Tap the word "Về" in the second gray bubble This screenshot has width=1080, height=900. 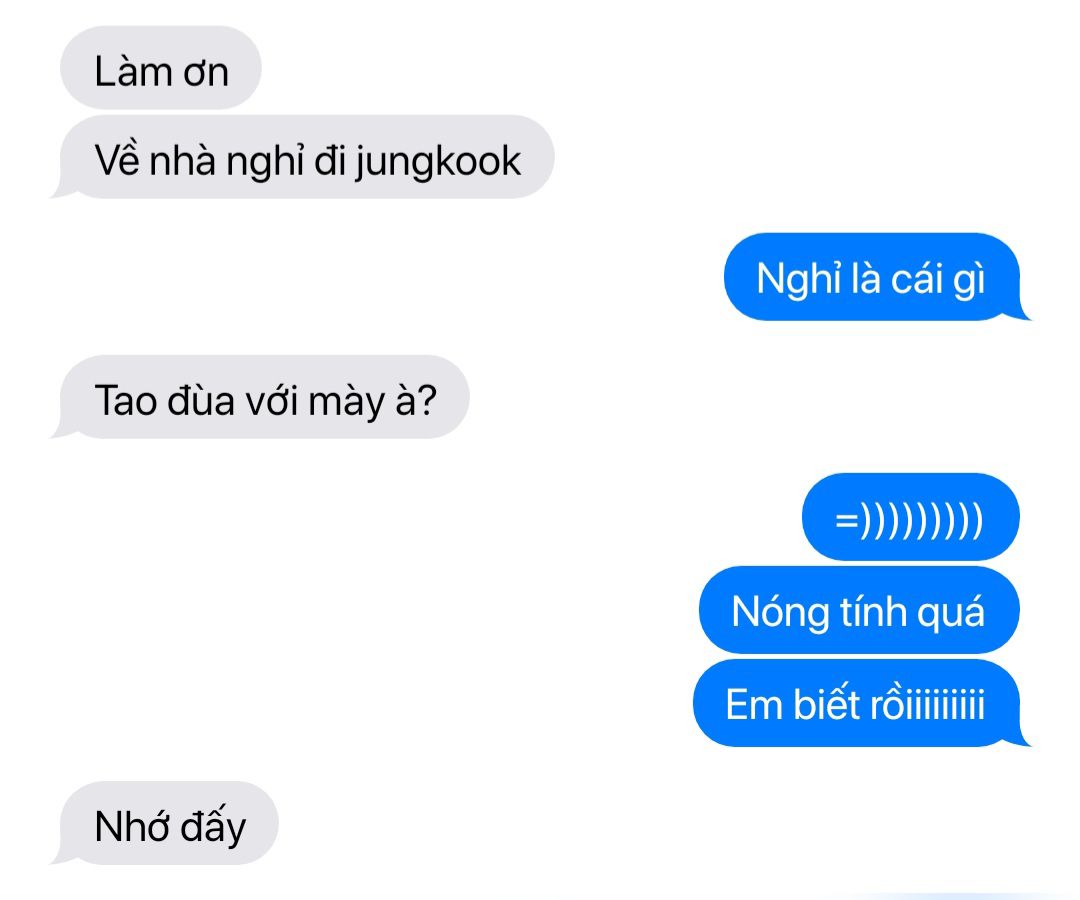pos(116,158)
